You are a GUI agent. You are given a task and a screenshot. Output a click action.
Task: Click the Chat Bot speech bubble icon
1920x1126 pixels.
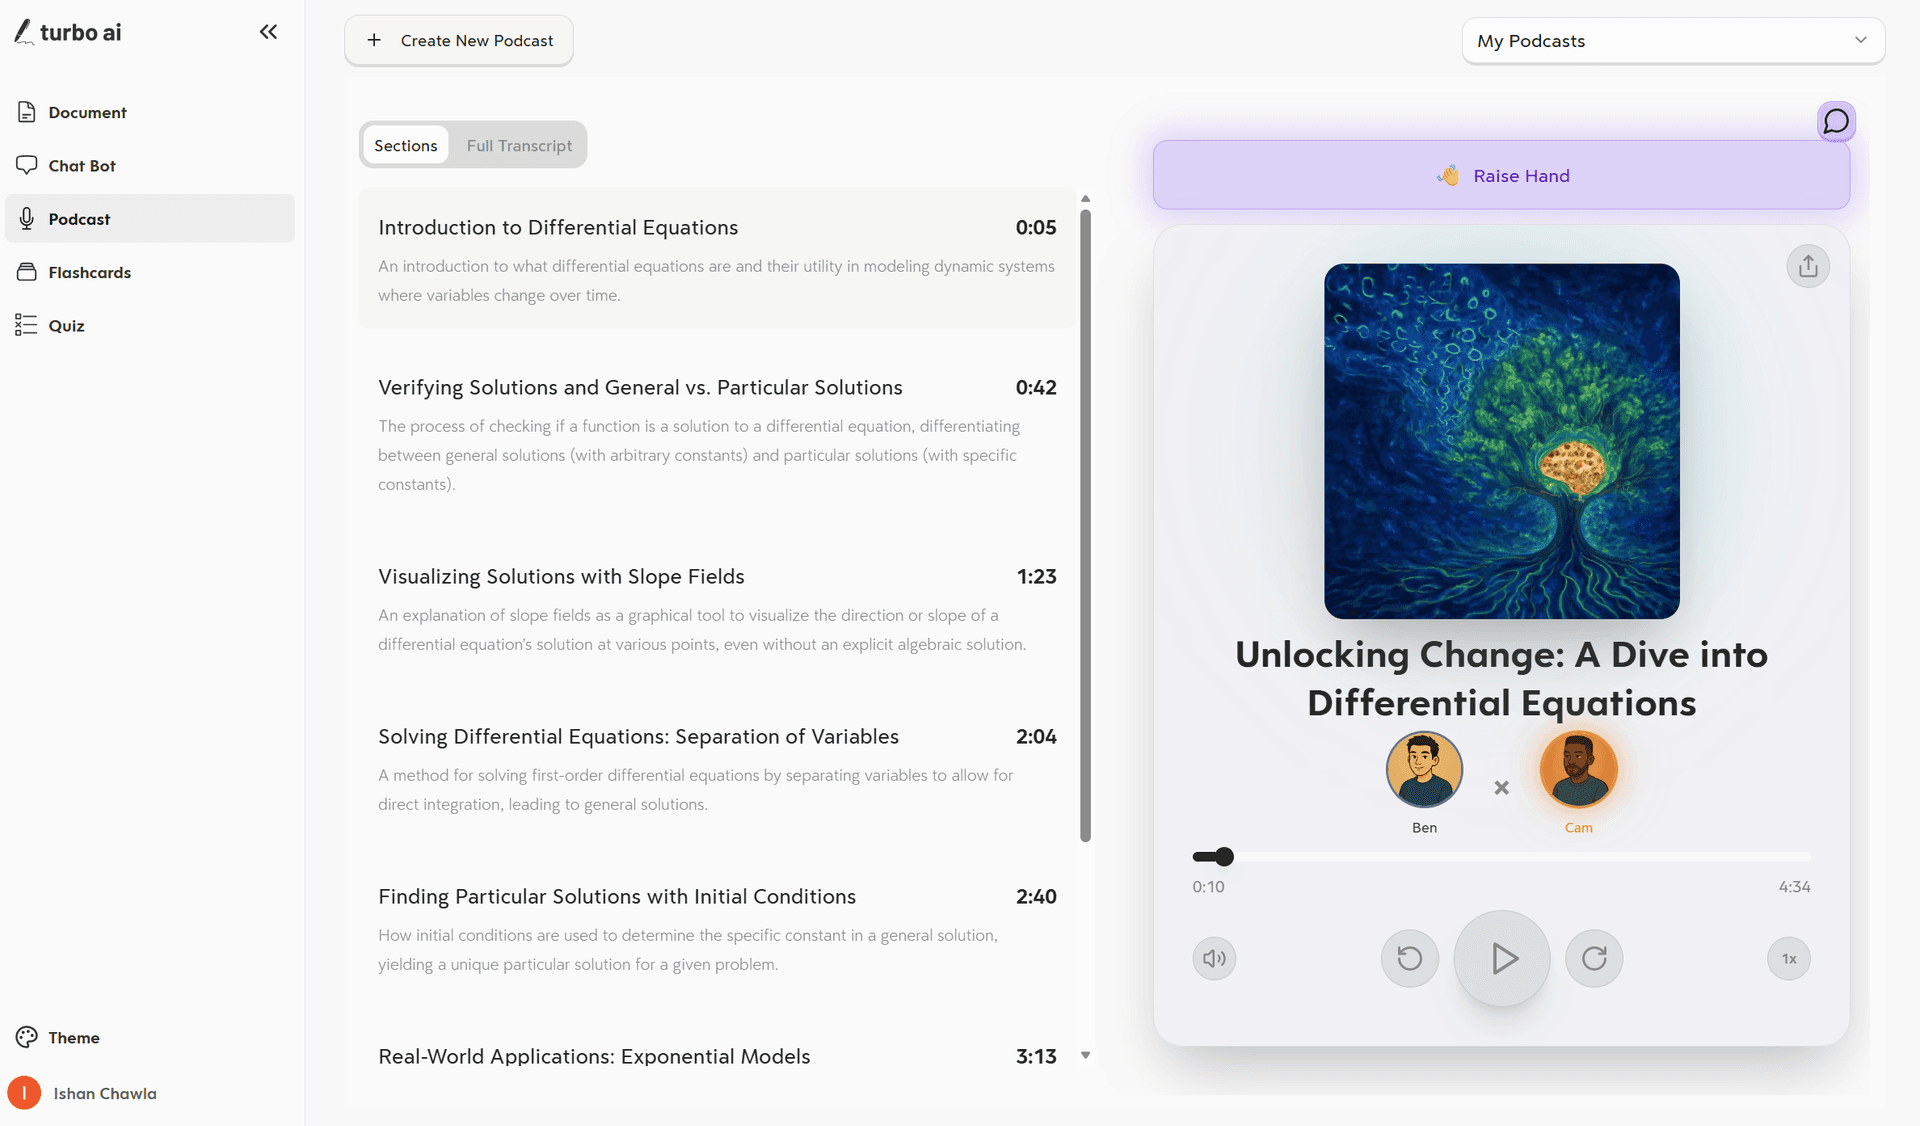27,165
